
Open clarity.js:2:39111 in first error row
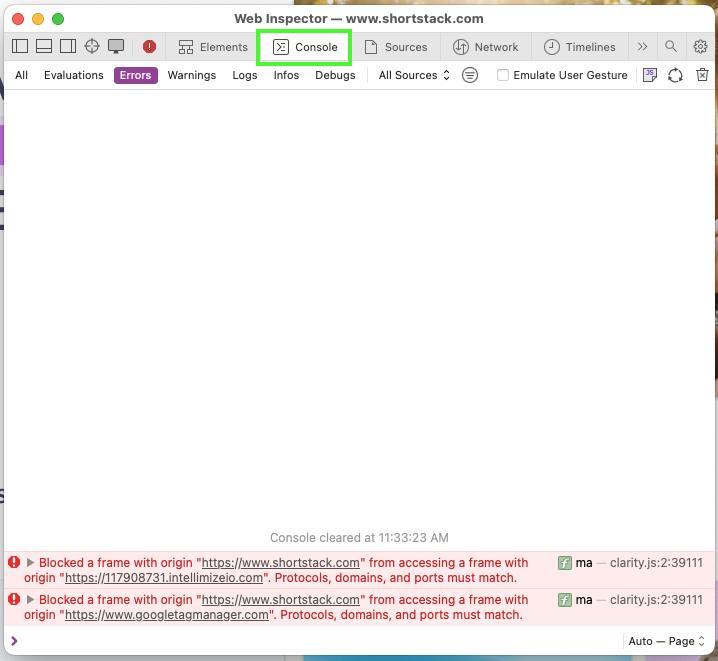click(x=656, y=563)
